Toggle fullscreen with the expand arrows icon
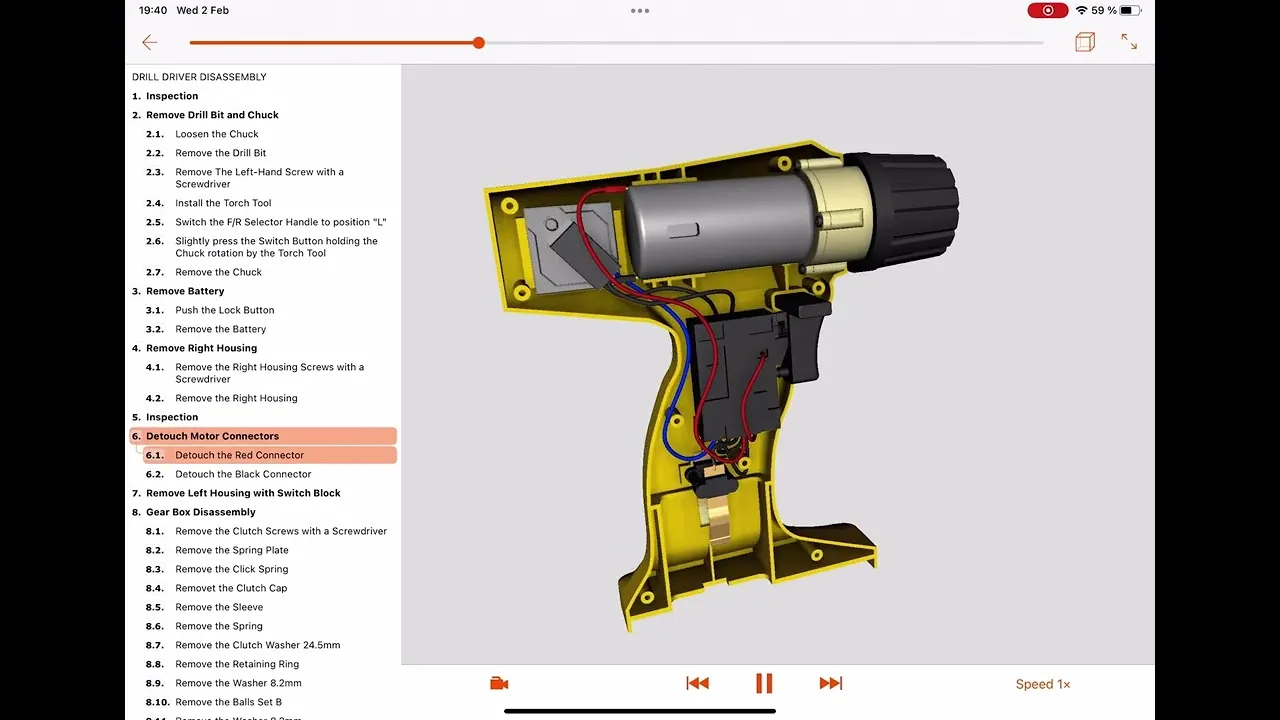 (1129, 42)
